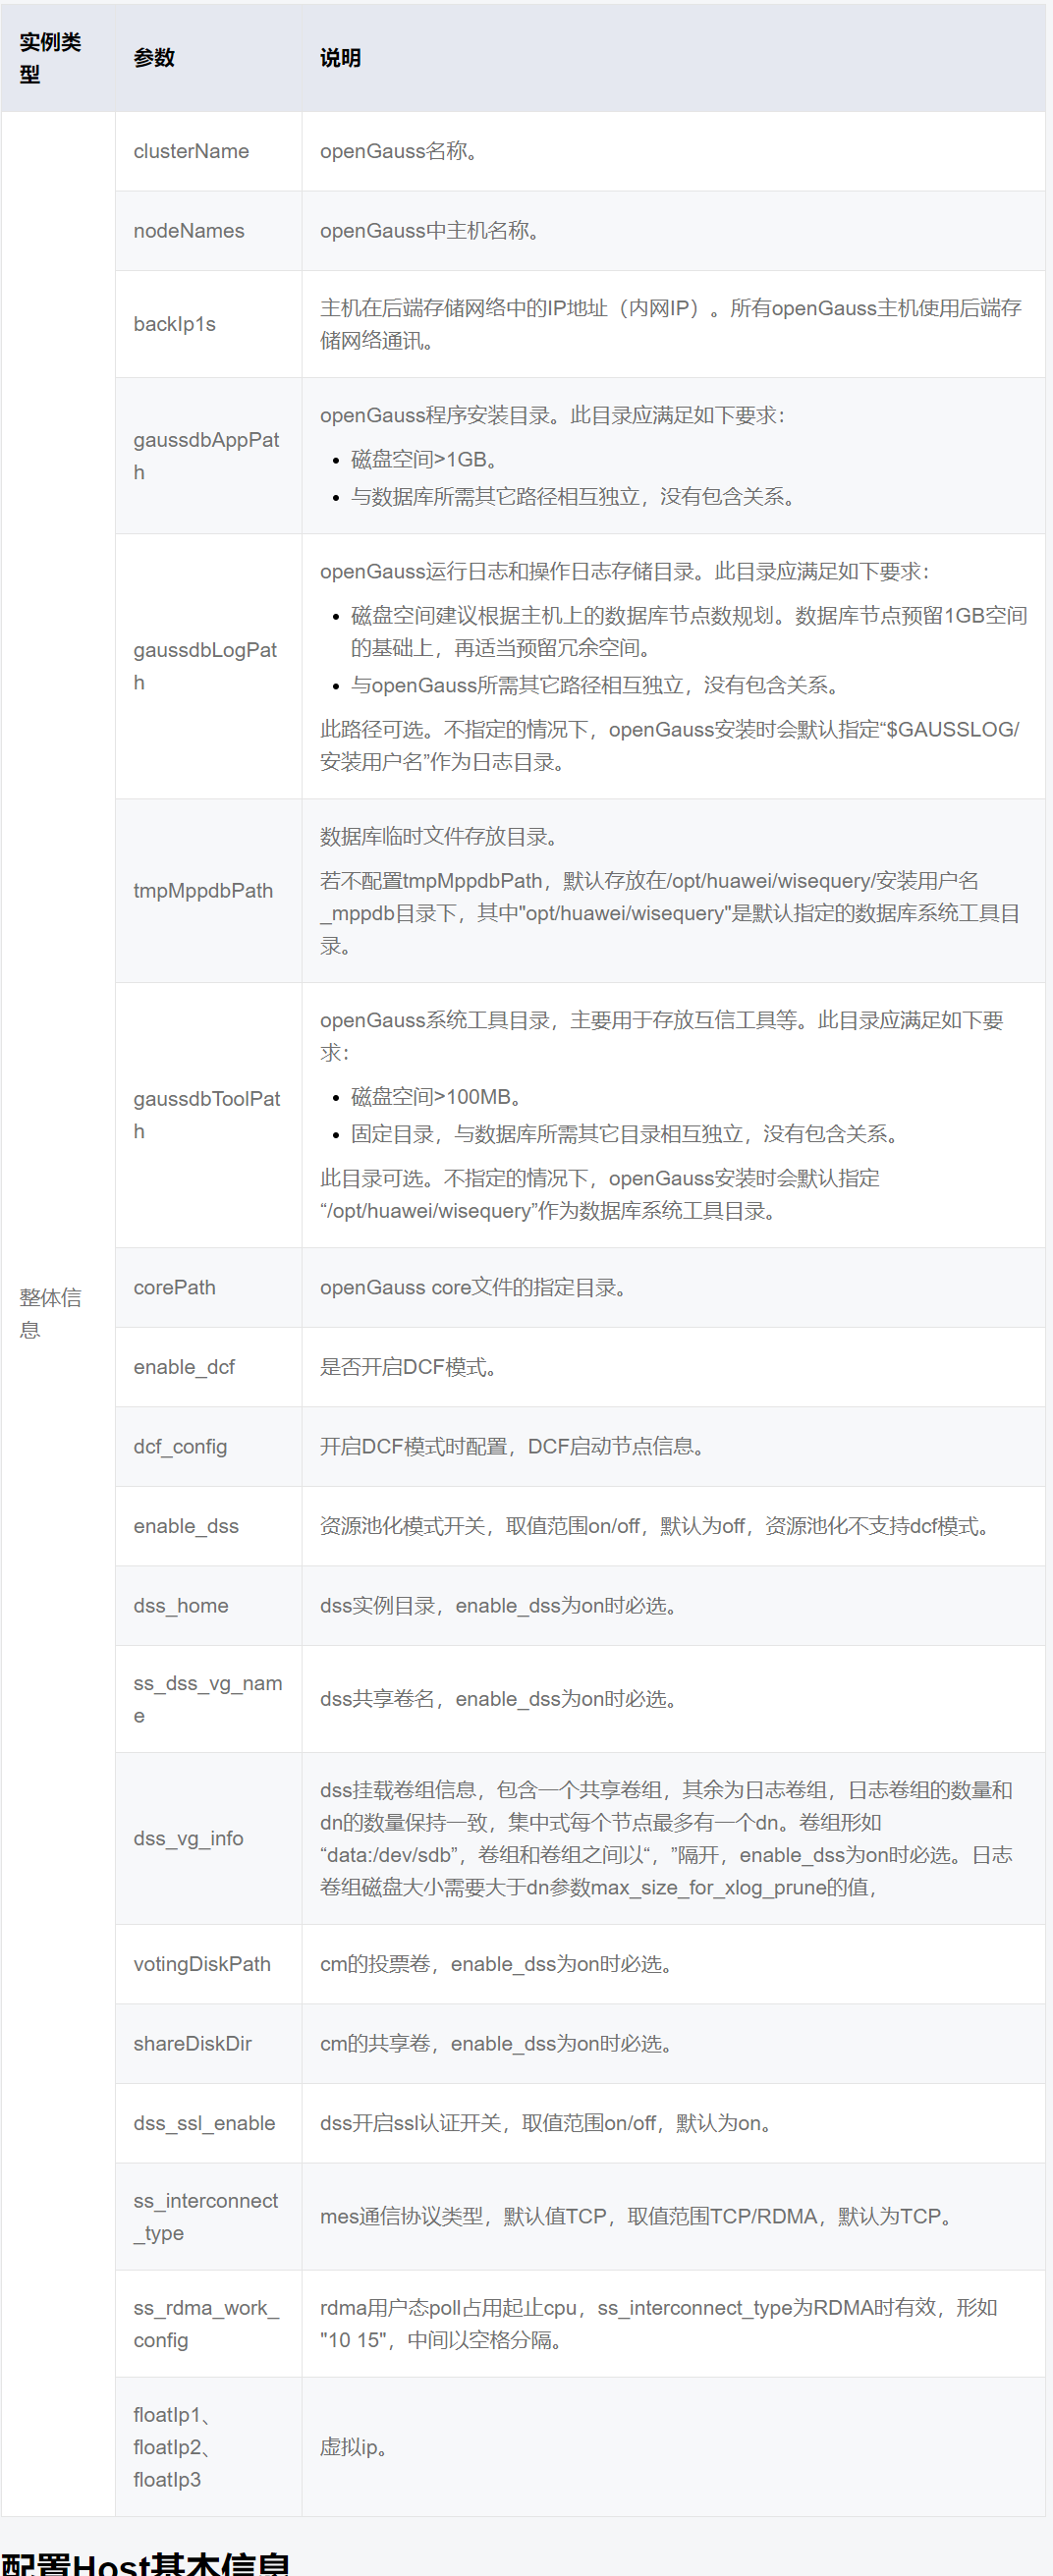Click the description 'openGauss core文件的指定目录。'

tap(478, 1288)
